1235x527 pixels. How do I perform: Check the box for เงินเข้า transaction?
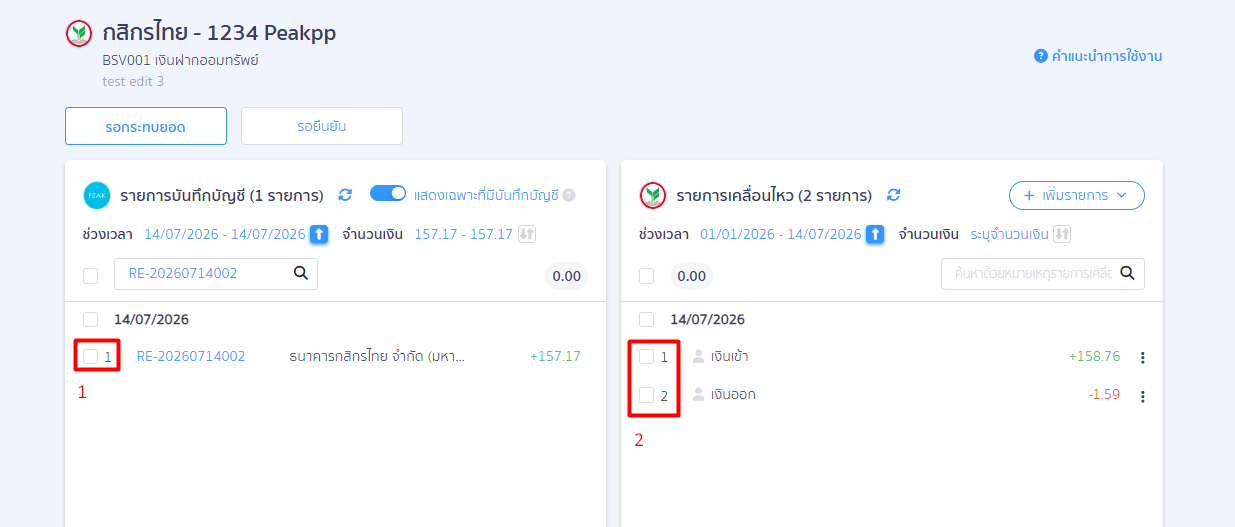click(x=647, y=356)
